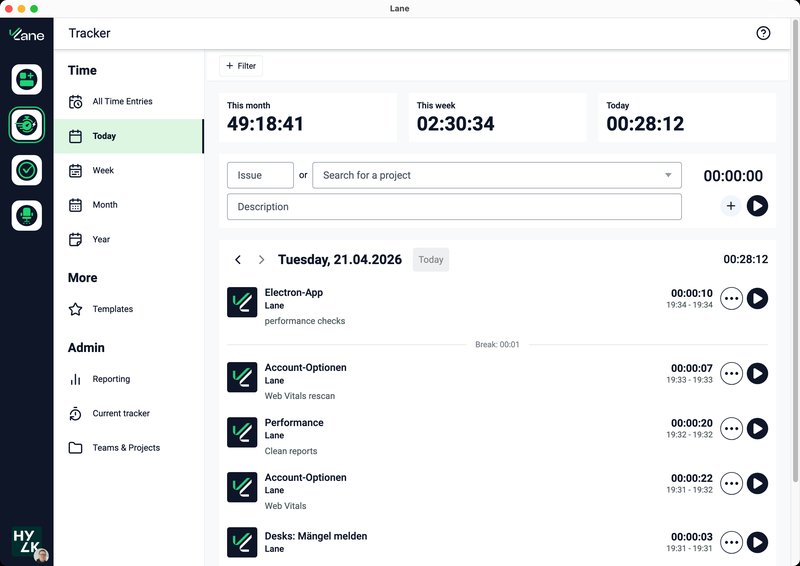Open options menu for Electron-App entry
This screenshot has height=566, width=800.
pos(731,299)
